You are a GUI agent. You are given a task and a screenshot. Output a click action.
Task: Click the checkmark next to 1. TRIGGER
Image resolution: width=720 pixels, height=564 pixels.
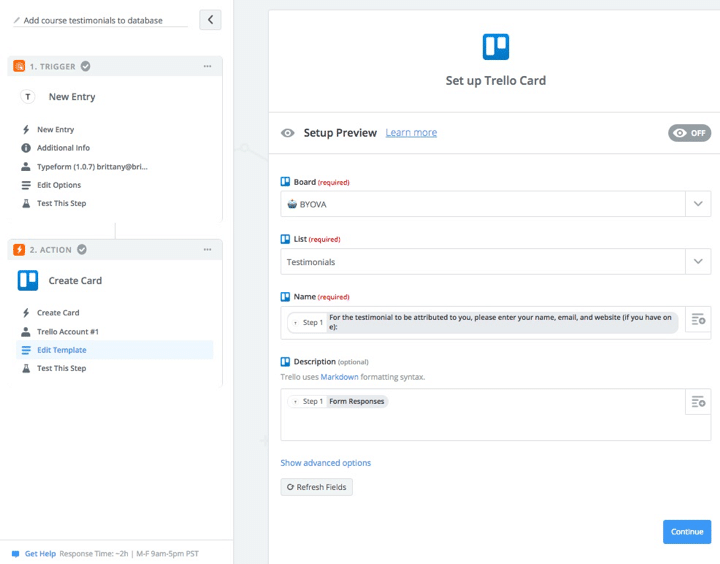point(85,66)
